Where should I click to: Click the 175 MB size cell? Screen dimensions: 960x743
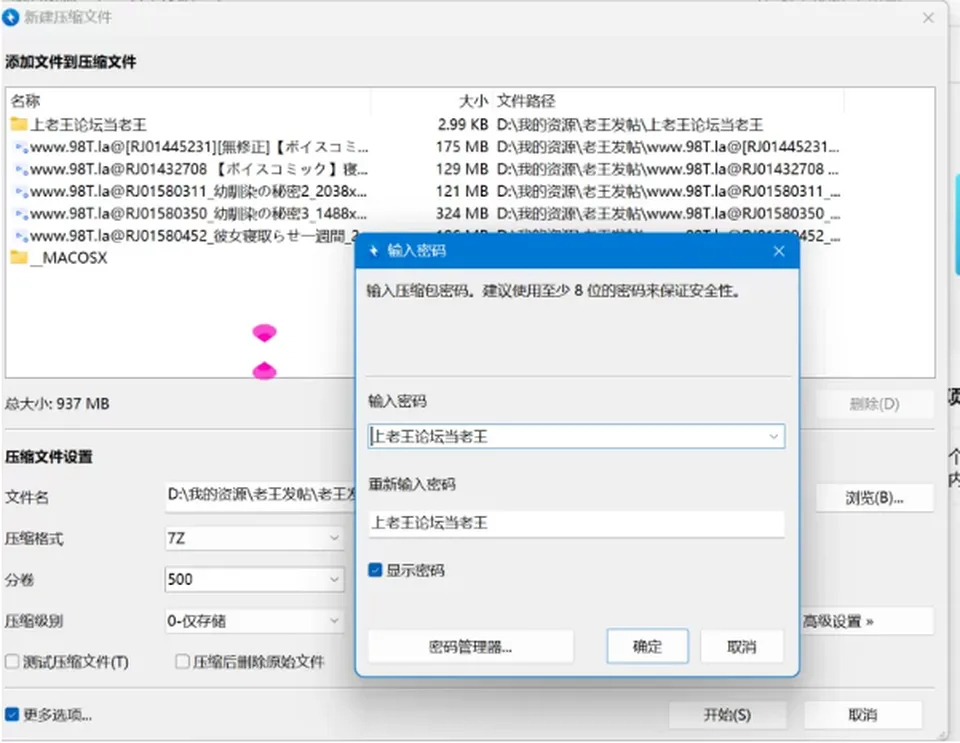(x=462, y=147)
